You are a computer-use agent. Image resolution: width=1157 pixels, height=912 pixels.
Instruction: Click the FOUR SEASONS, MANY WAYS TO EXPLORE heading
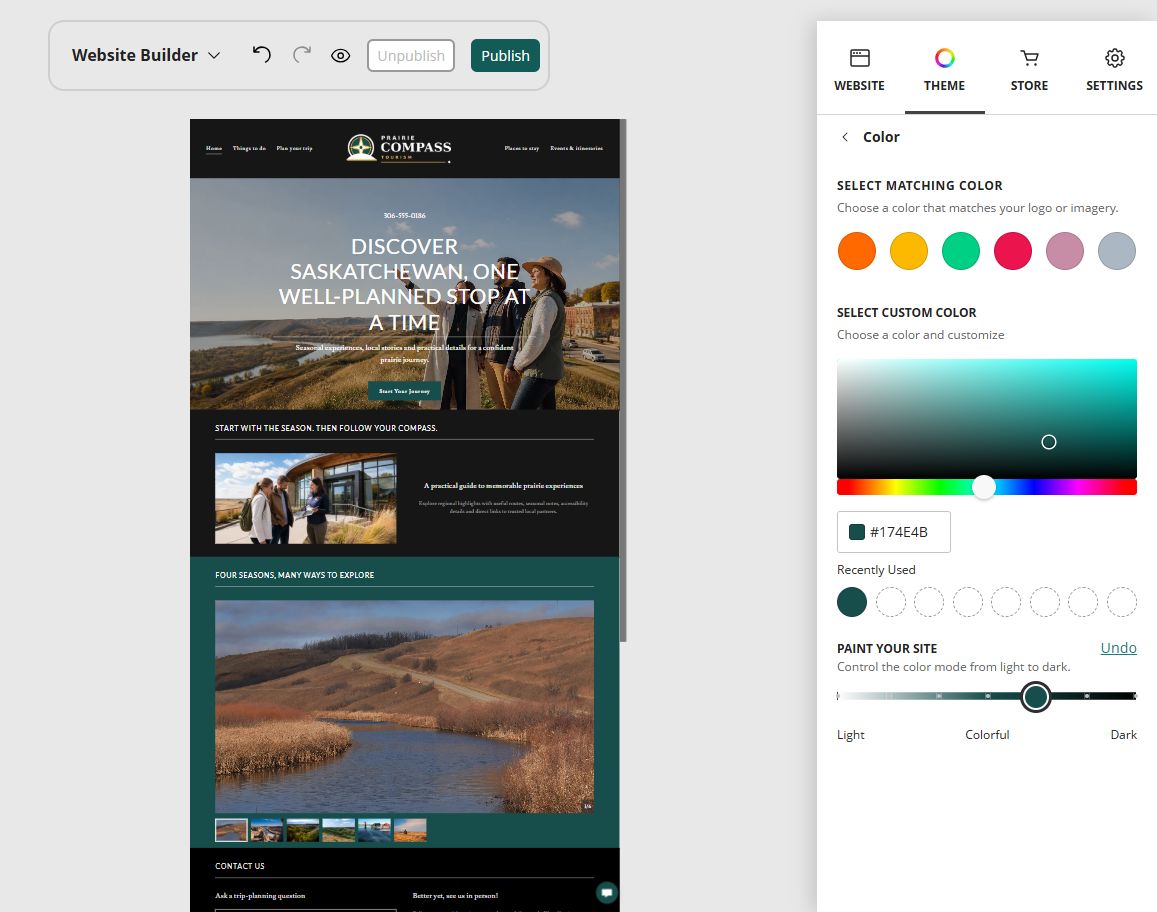point(294,575)
